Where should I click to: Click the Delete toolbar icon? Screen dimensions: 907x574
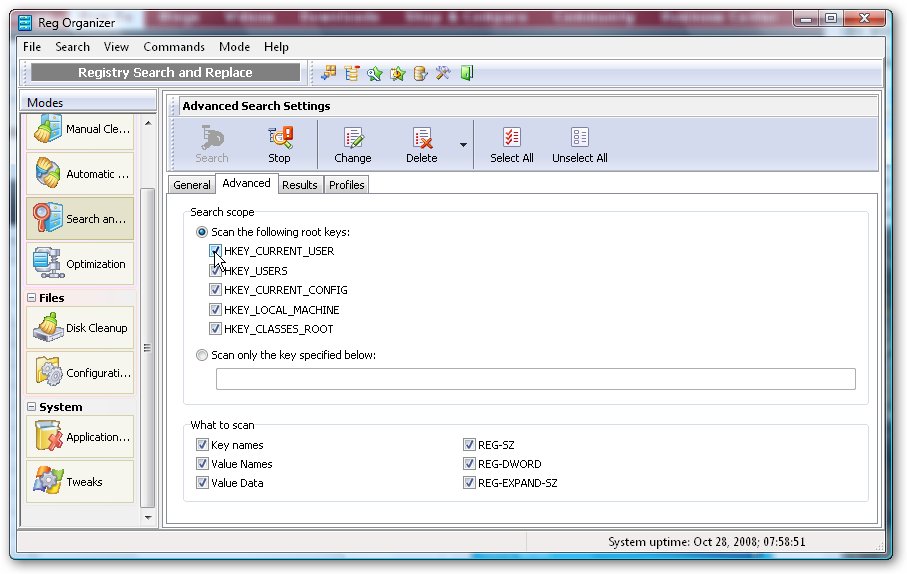click(421, 144)
